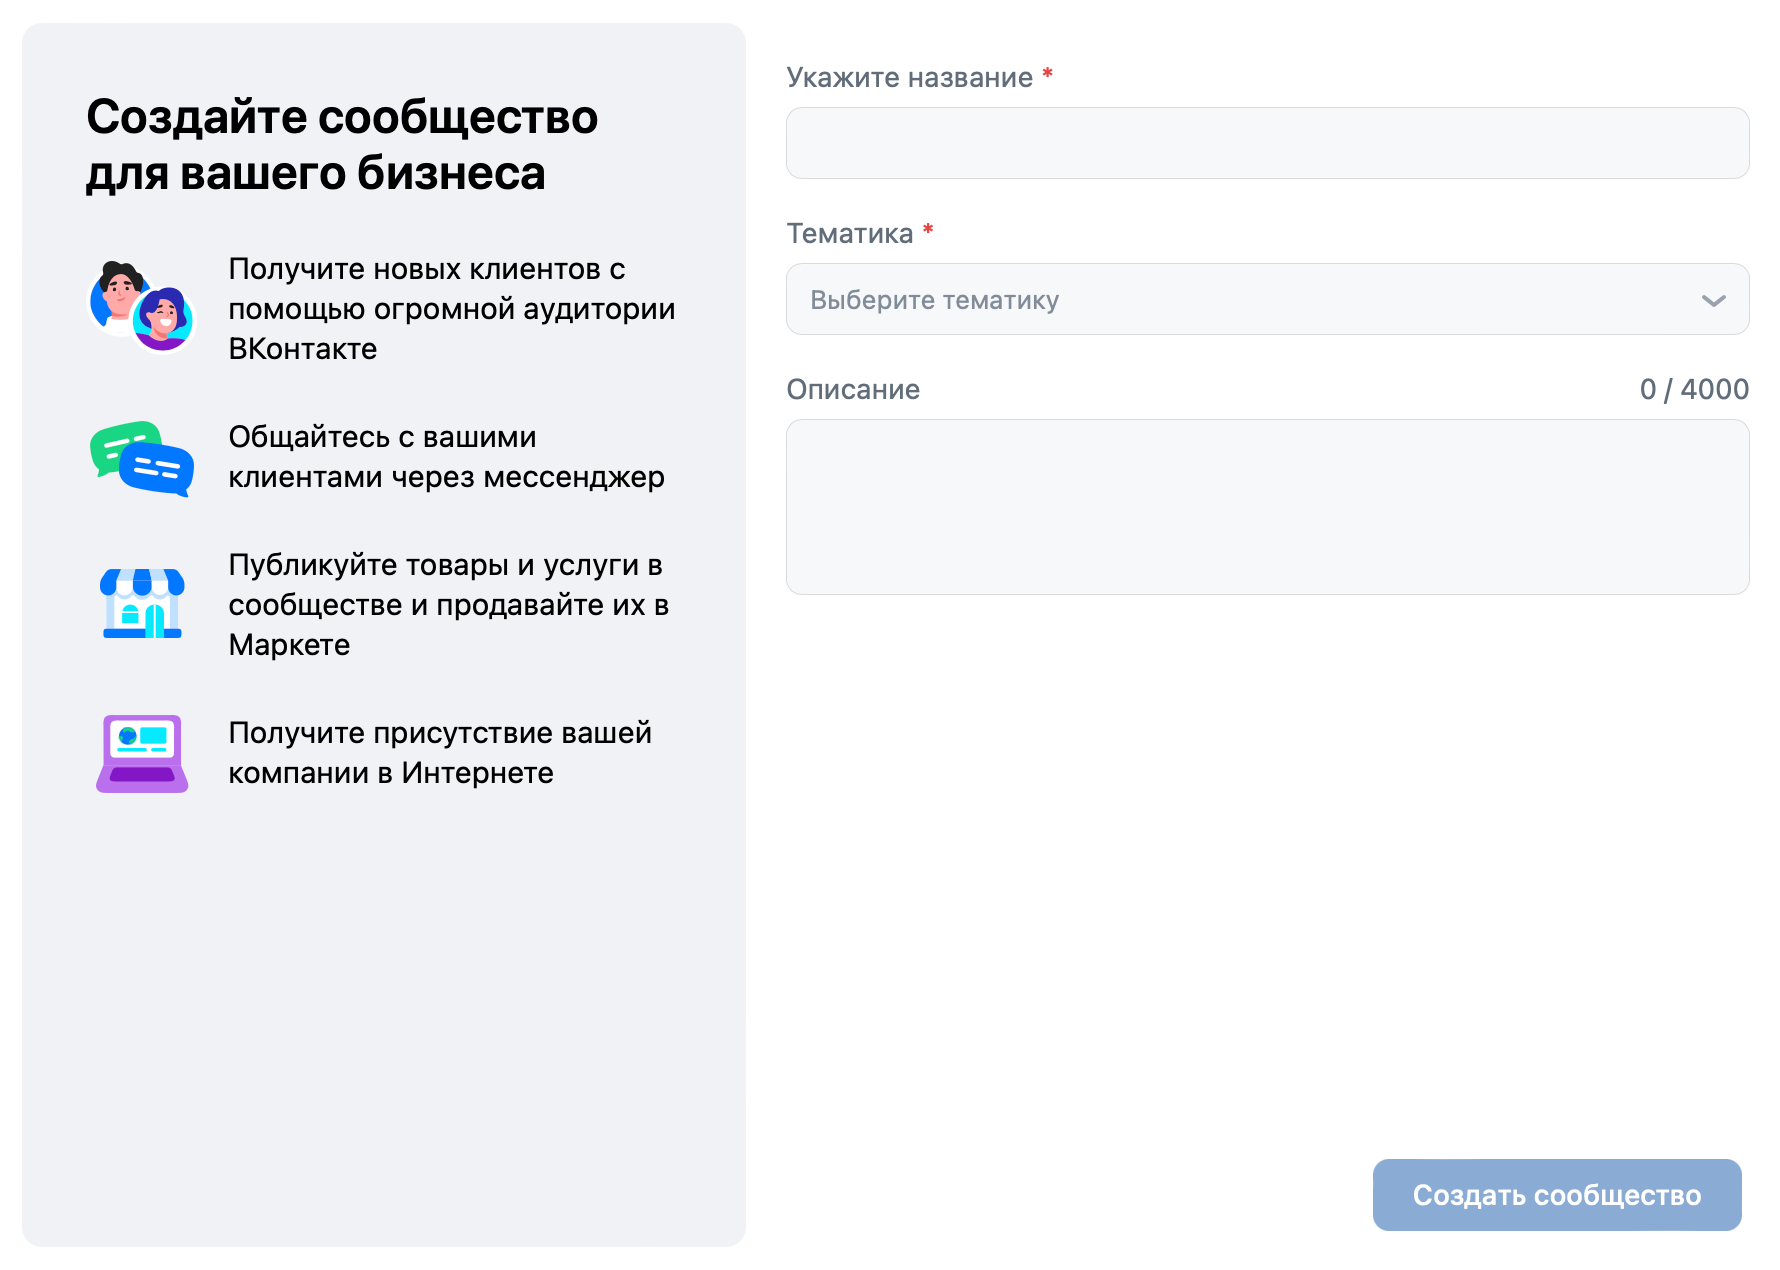The image size is (1780, 1270).
Task: Click inside the Описание text area
Action: click(x=1267, y=507)
